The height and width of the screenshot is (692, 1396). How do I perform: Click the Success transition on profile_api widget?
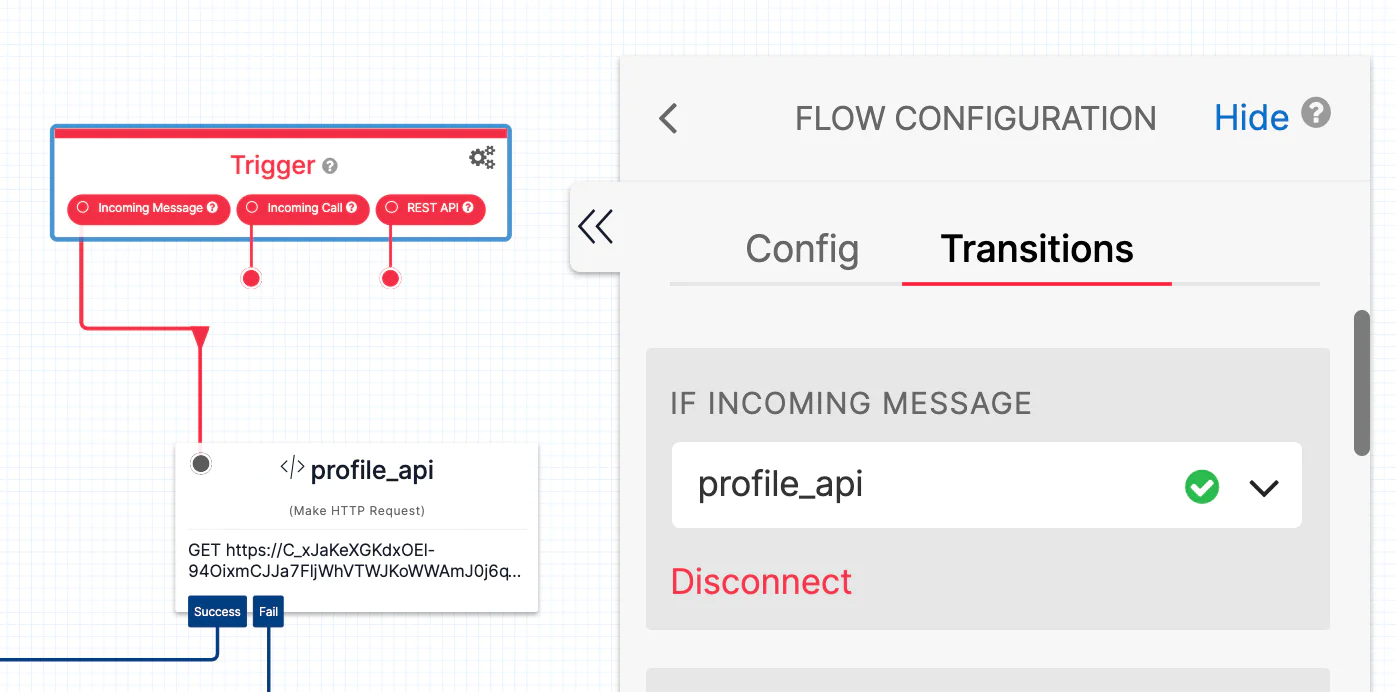pyautogui.click(x=217, y=611)
